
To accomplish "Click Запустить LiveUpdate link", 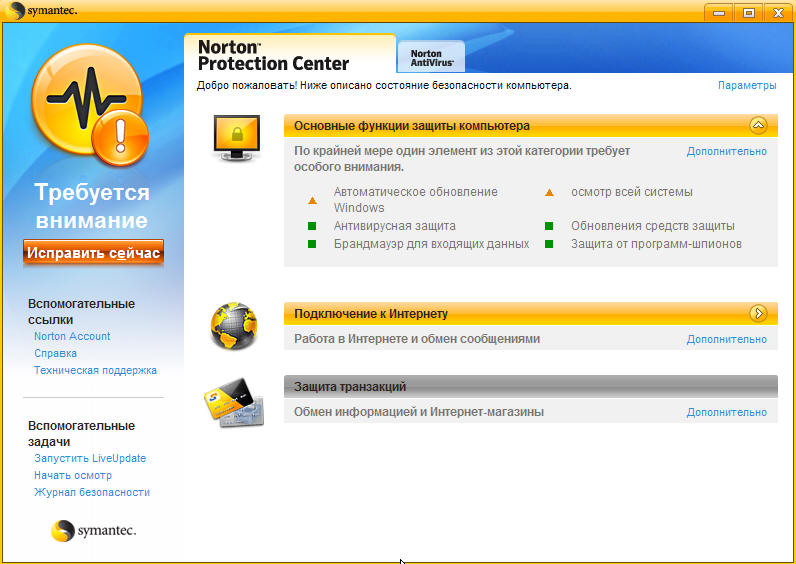I will tap(90, 458).
